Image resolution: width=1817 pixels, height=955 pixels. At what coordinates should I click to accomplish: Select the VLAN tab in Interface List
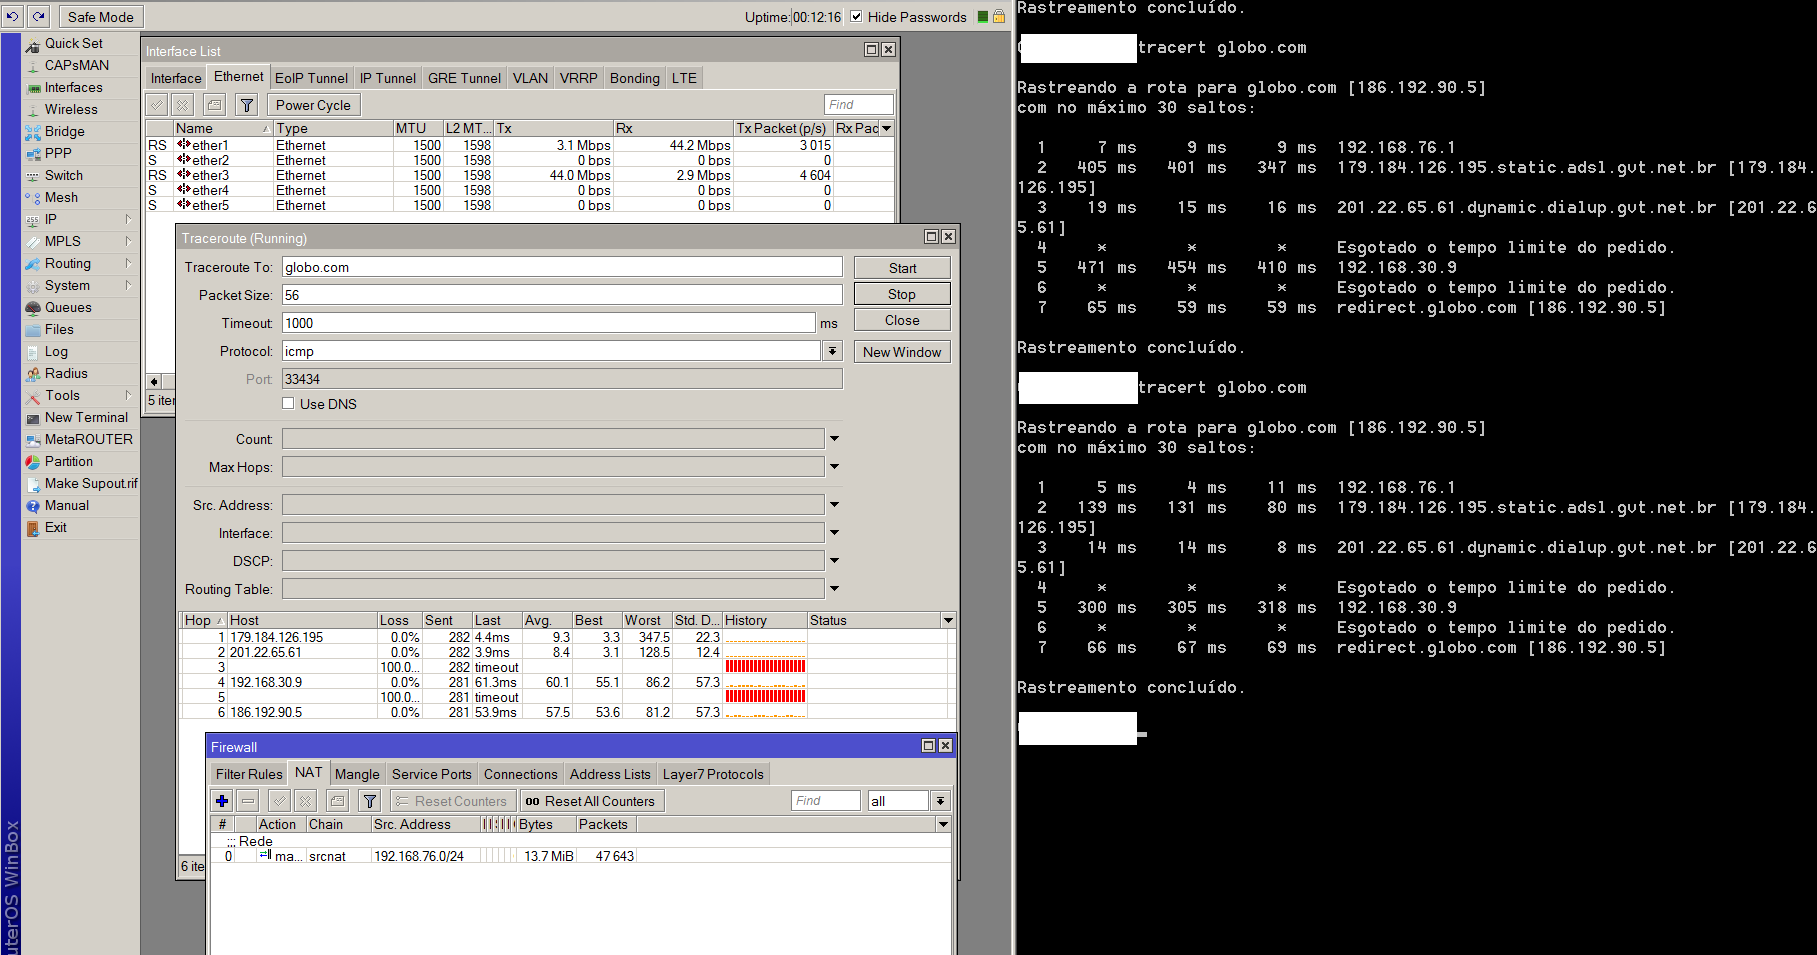pos(529,77)
